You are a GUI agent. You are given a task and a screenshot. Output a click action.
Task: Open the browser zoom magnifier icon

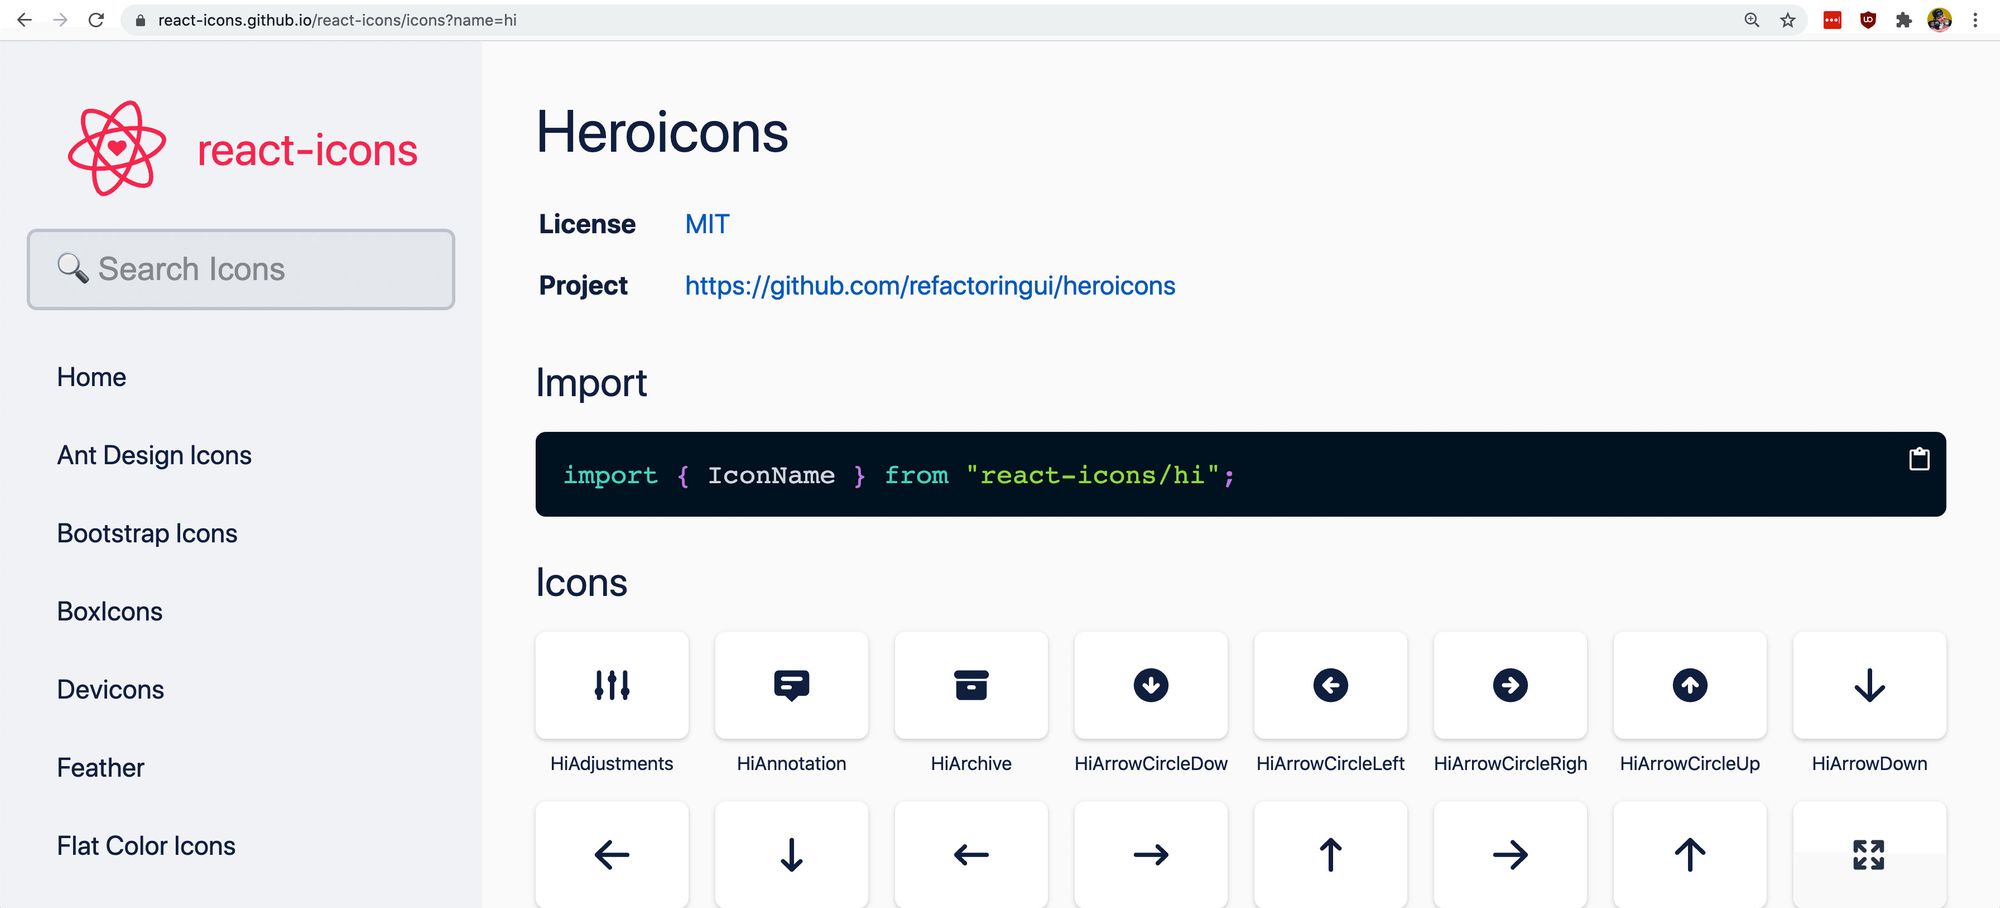coord(1752,20)
